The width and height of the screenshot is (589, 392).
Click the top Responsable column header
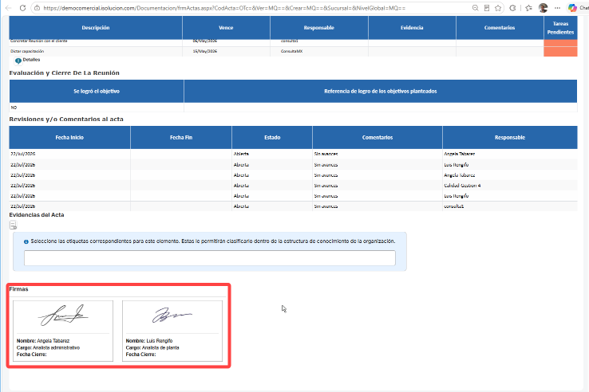pyautogui.click(x=319, y=28)
